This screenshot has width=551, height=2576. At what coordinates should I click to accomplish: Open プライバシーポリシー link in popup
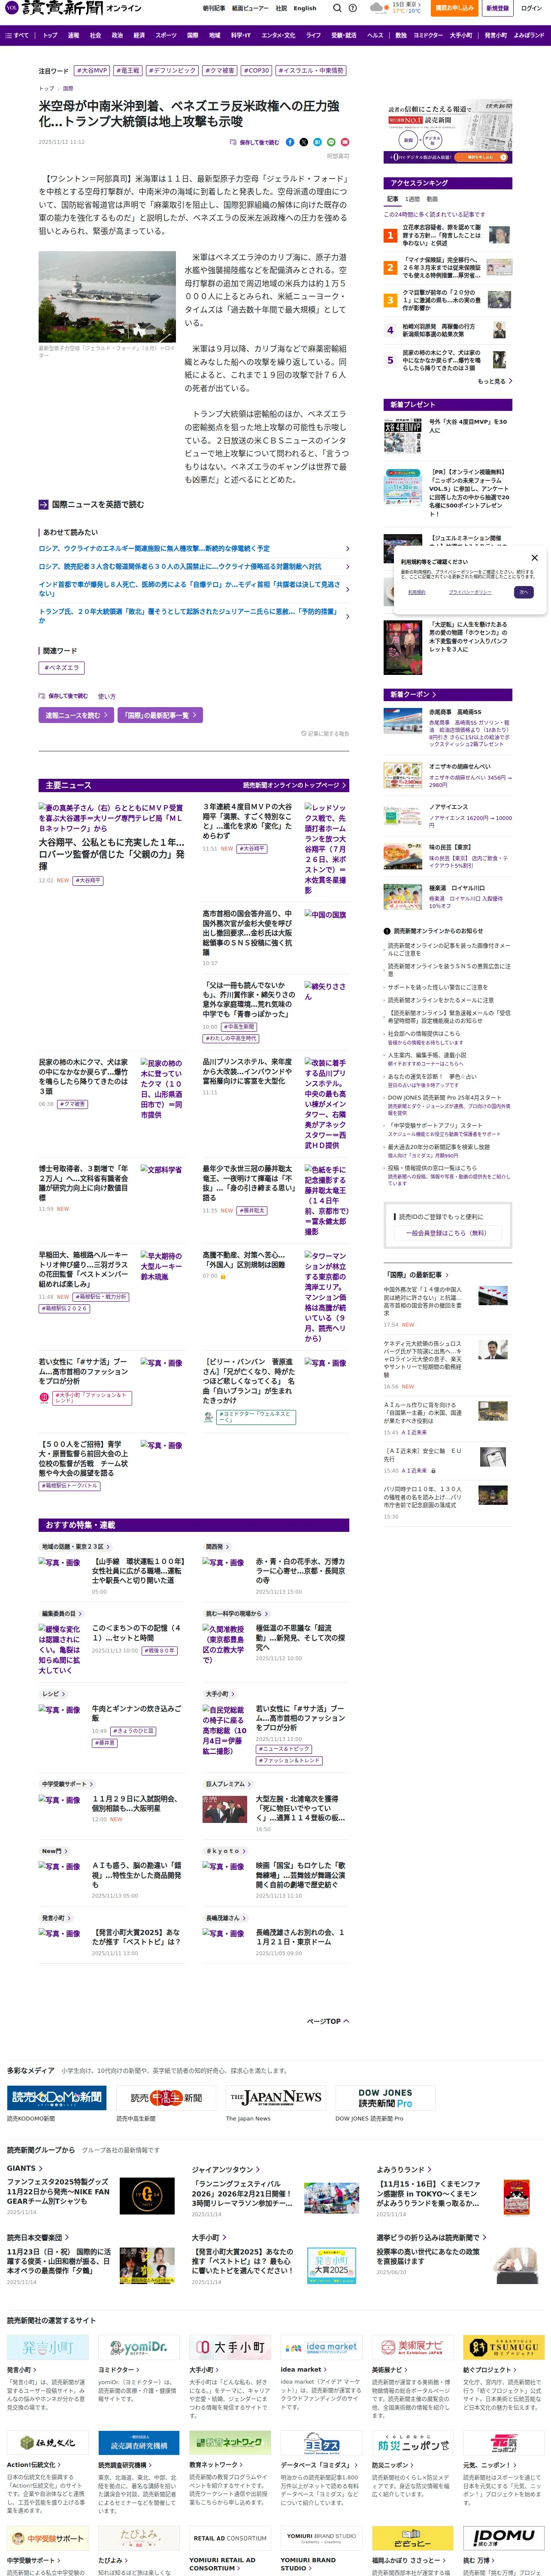pos(469,592)
